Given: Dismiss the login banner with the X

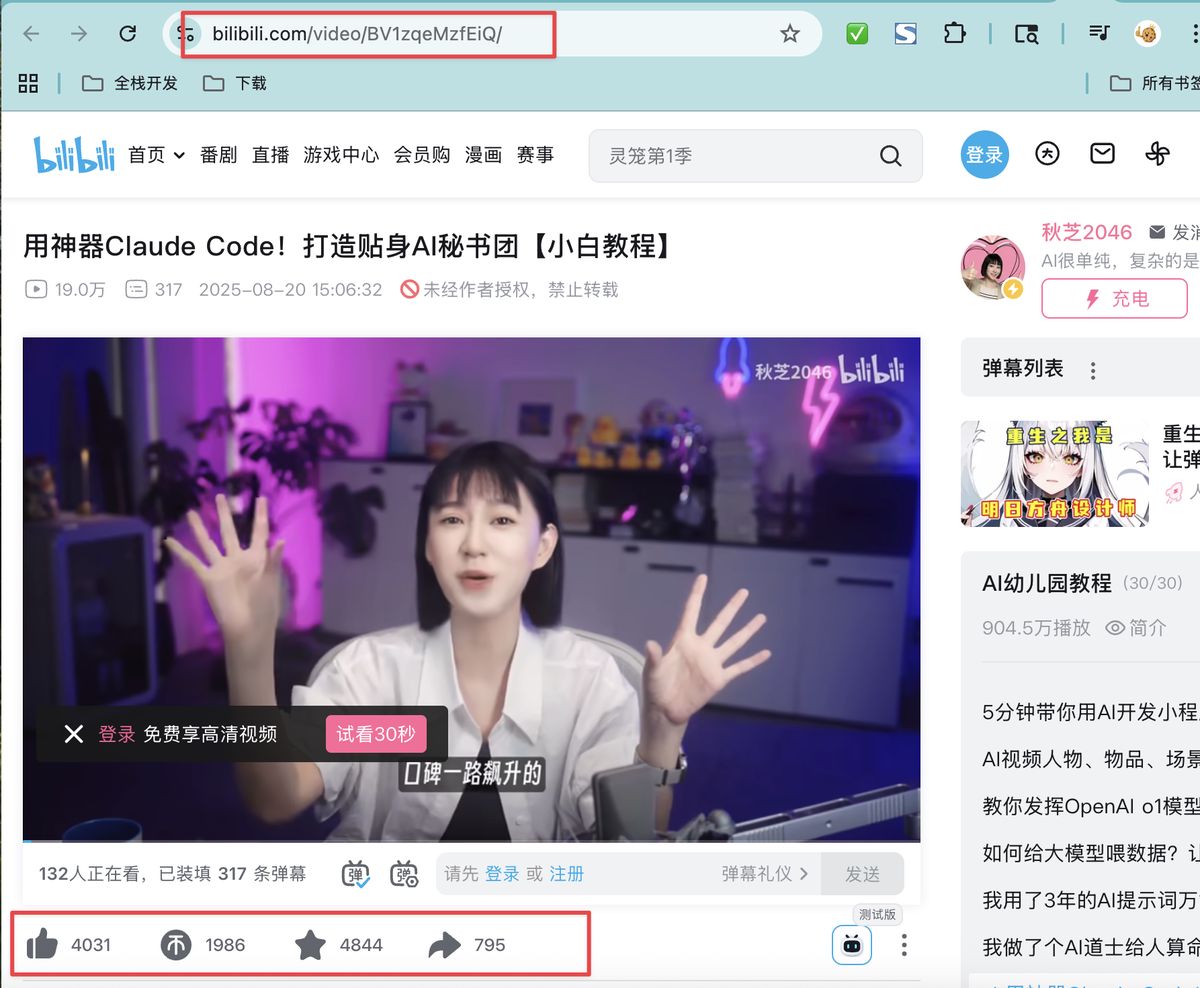Looking at the screenshot, I should (x=73, y=733).
